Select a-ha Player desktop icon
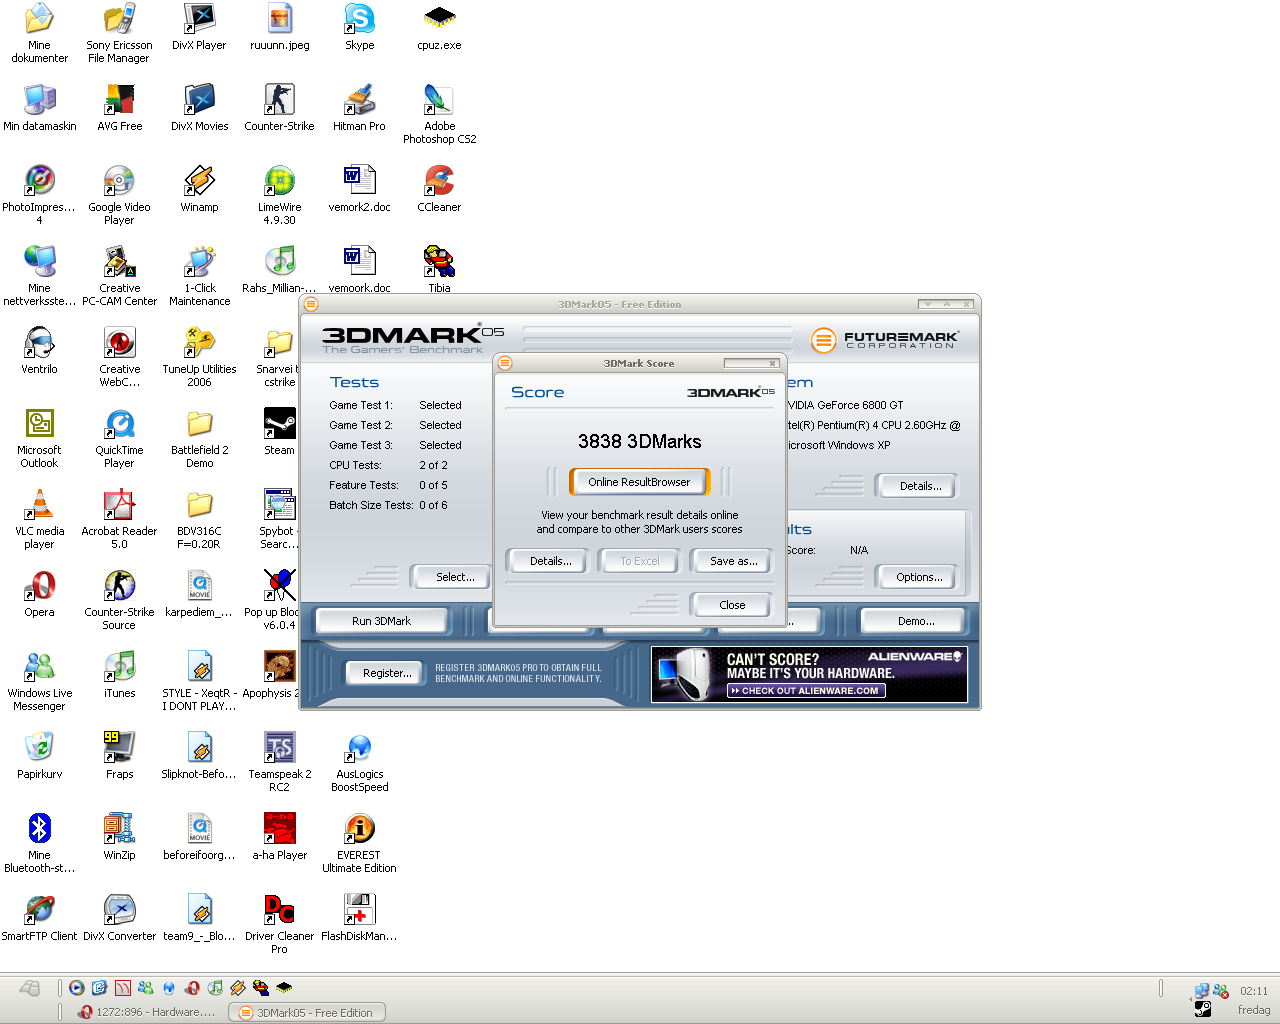Screen dimensions: 1280x1024 pyautogui.click(x=279, y=837)
